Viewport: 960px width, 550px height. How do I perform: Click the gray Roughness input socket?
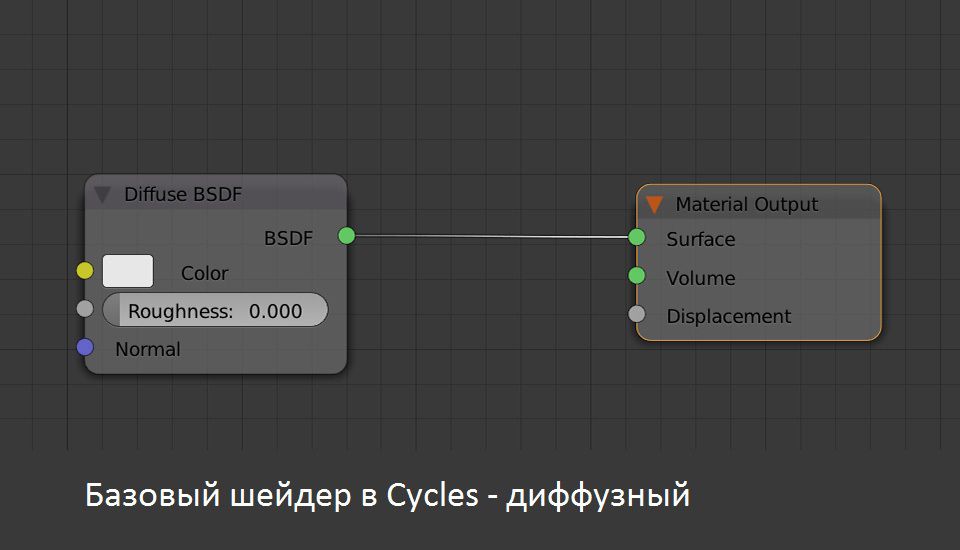tap(85, 309)
